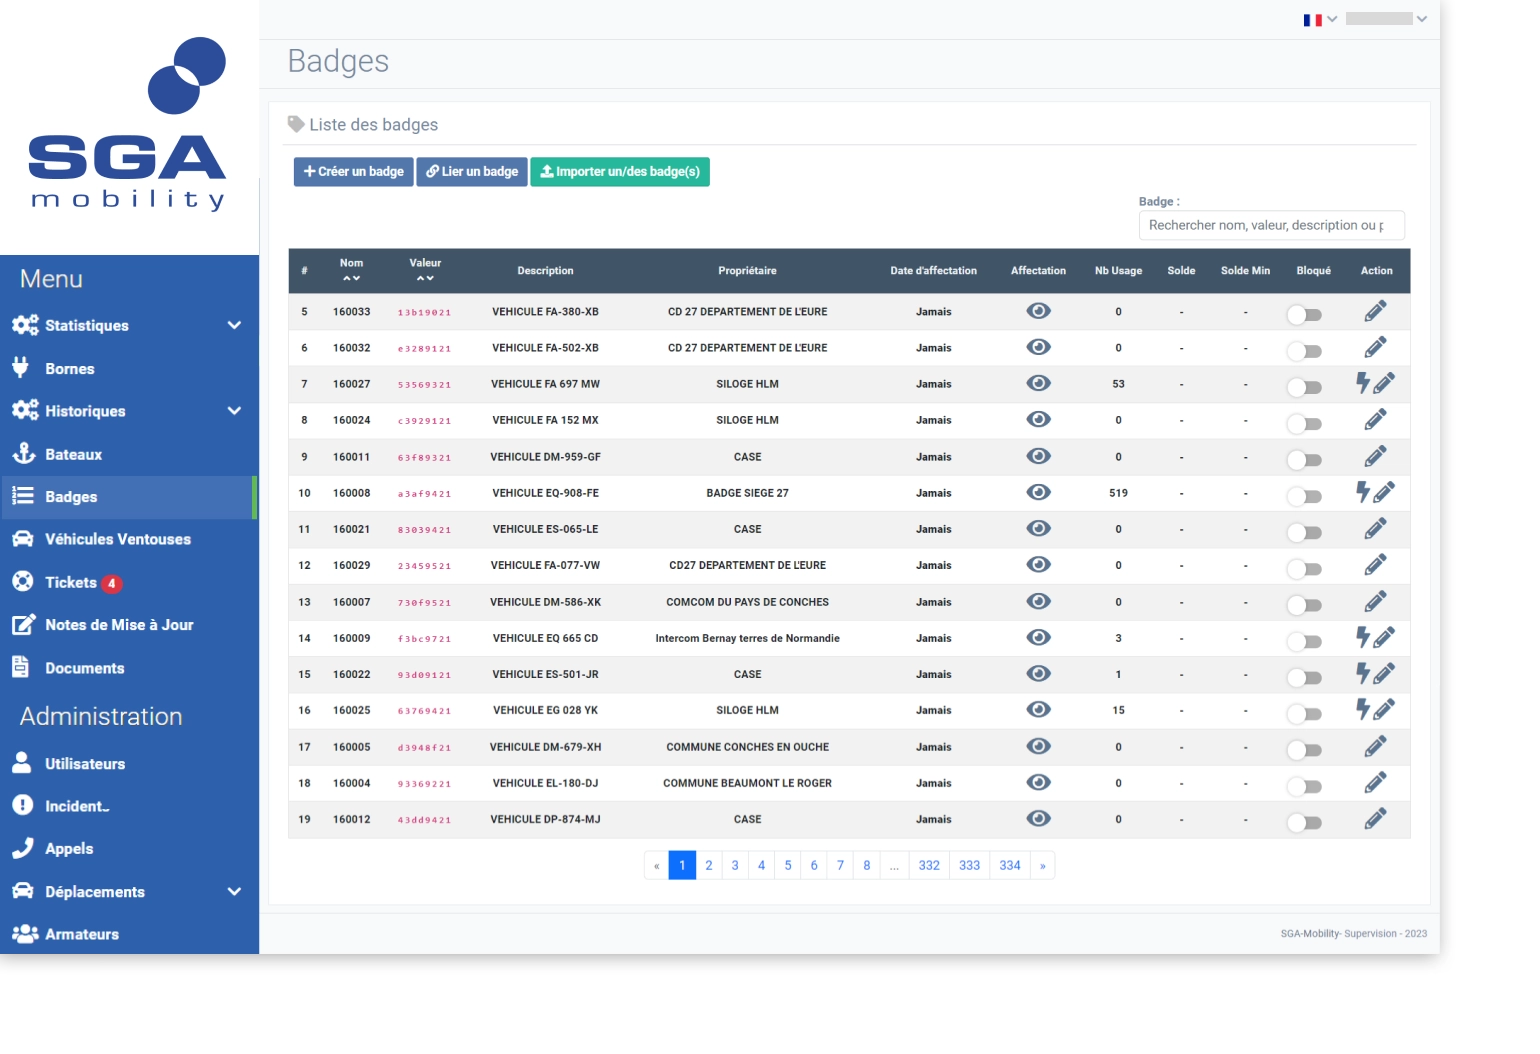Open Véhicules Ventouses in the sidebar
This screenshot has width=1540, height=1054.
point(117,539)
